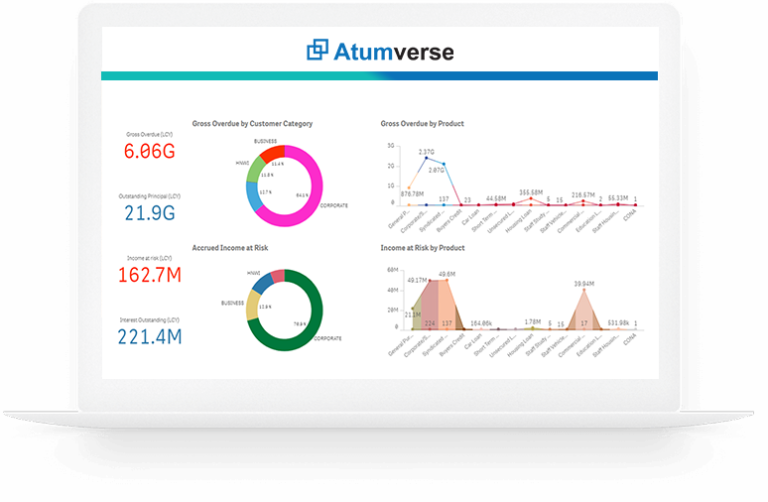768x502 pixels.
Task: Click the Gross Overdue by Customer Category title
Action: click(x=252, y=124)
